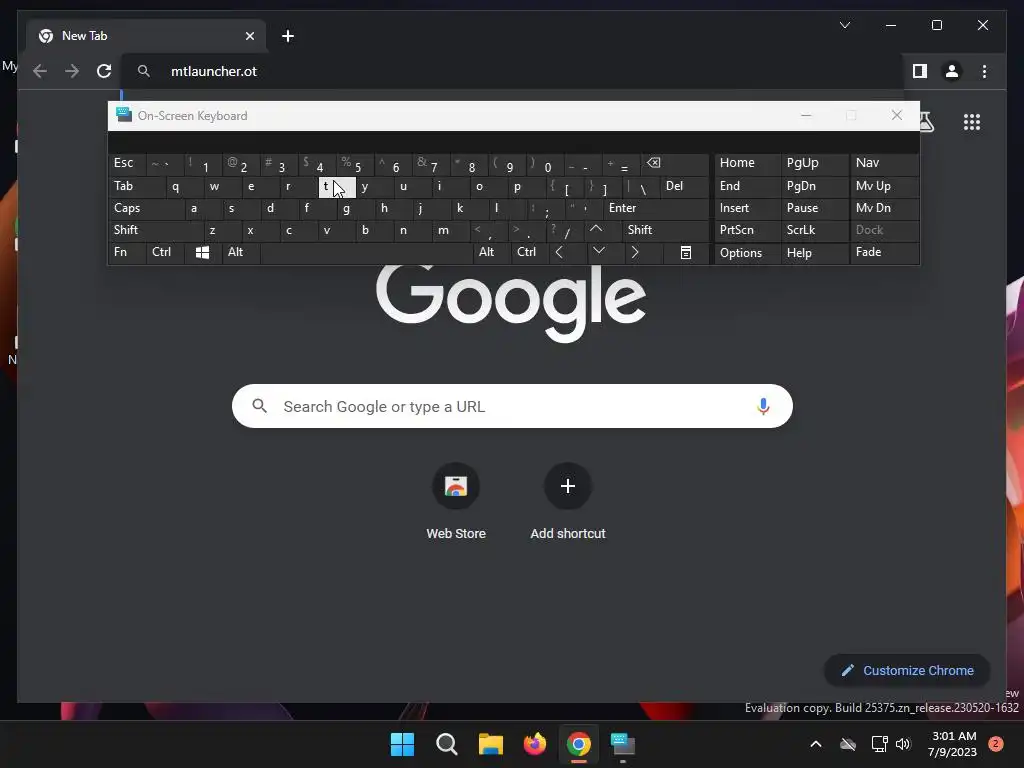Open the Web Store shortcut
This screenshot has height=768, width=1024.
coord(456,487)
